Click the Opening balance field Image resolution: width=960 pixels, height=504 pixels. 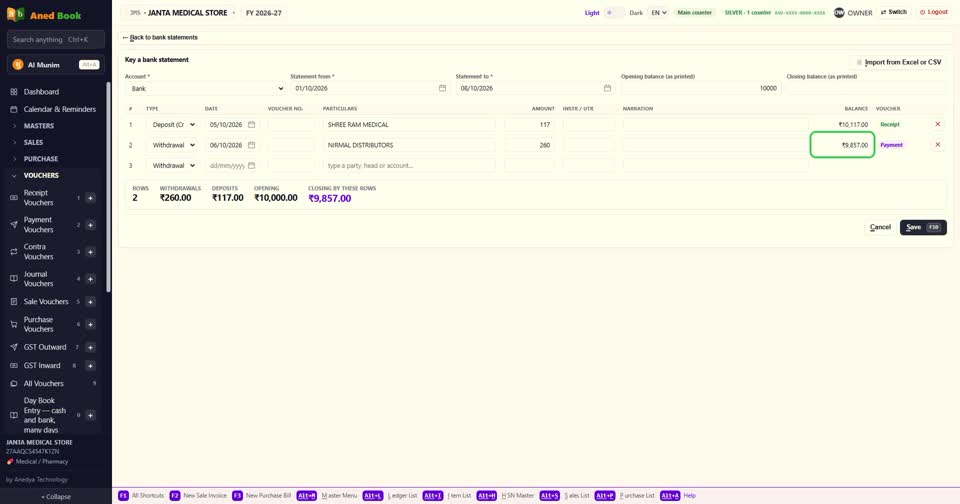pyautogui.click(x=700, y=88)
